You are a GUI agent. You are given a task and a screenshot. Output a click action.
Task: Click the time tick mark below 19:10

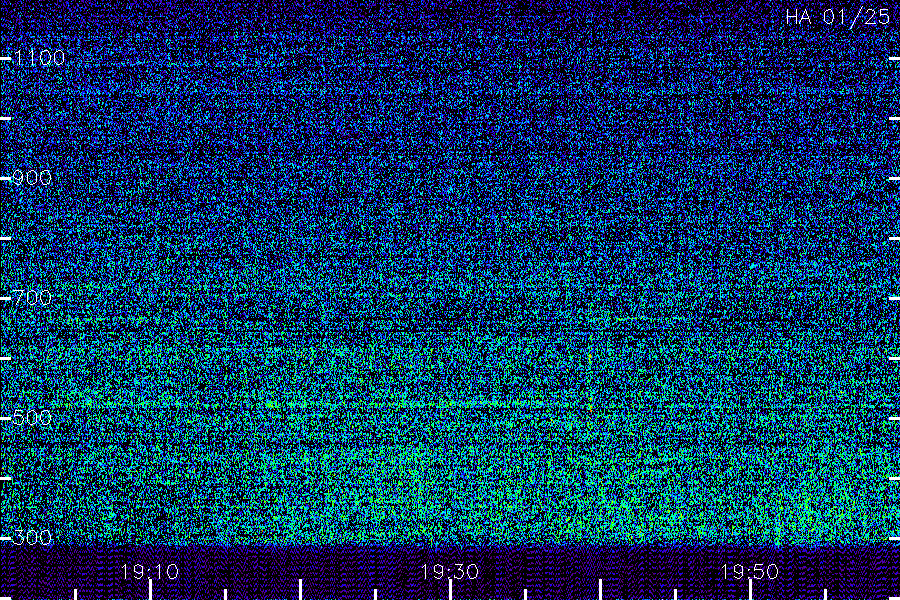click(150, 590)
